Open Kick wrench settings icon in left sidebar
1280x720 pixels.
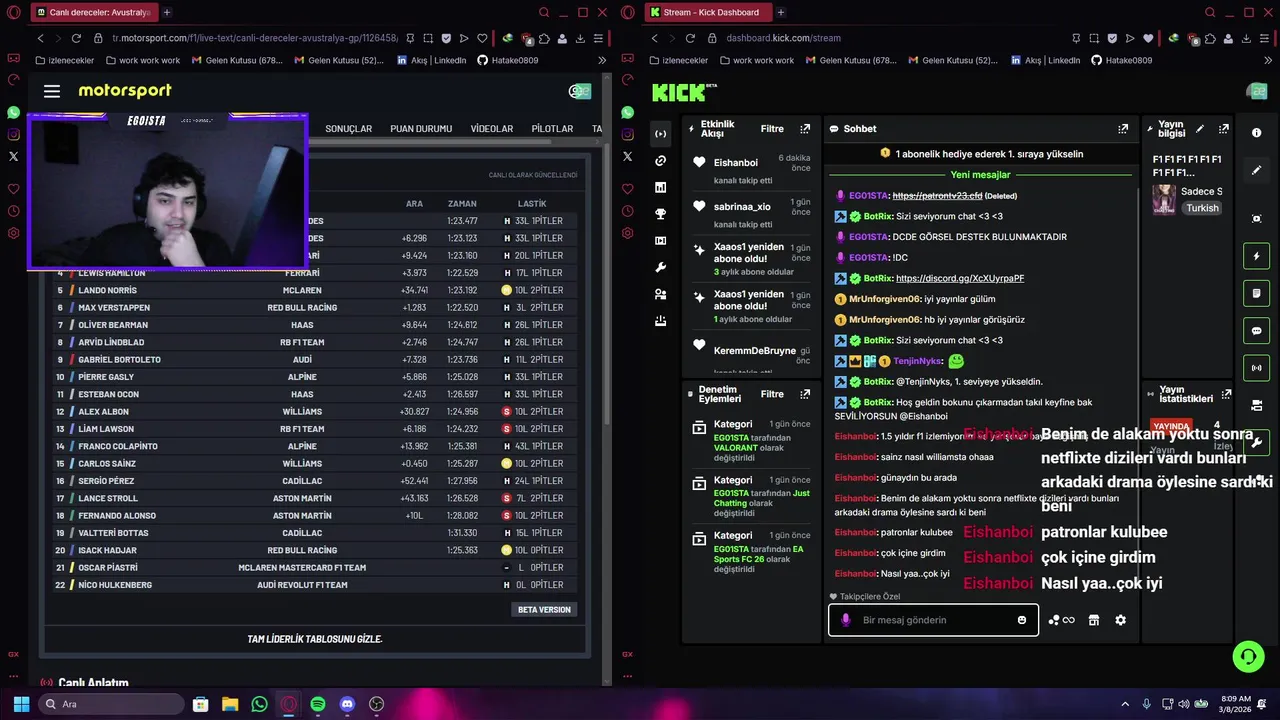tap(660, 268)
